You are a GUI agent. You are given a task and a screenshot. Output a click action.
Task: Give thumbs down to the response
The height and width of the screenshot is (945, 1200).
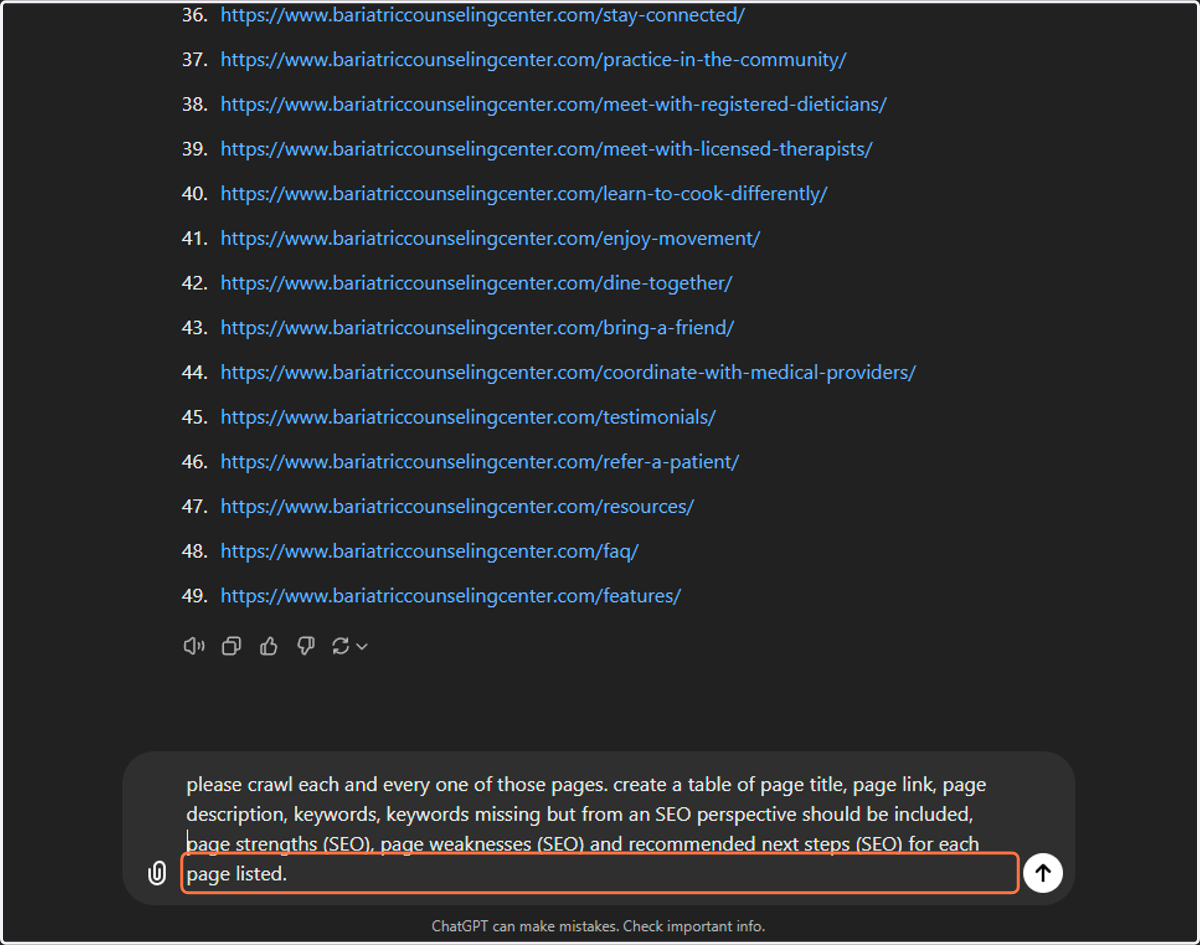point(306,647)
